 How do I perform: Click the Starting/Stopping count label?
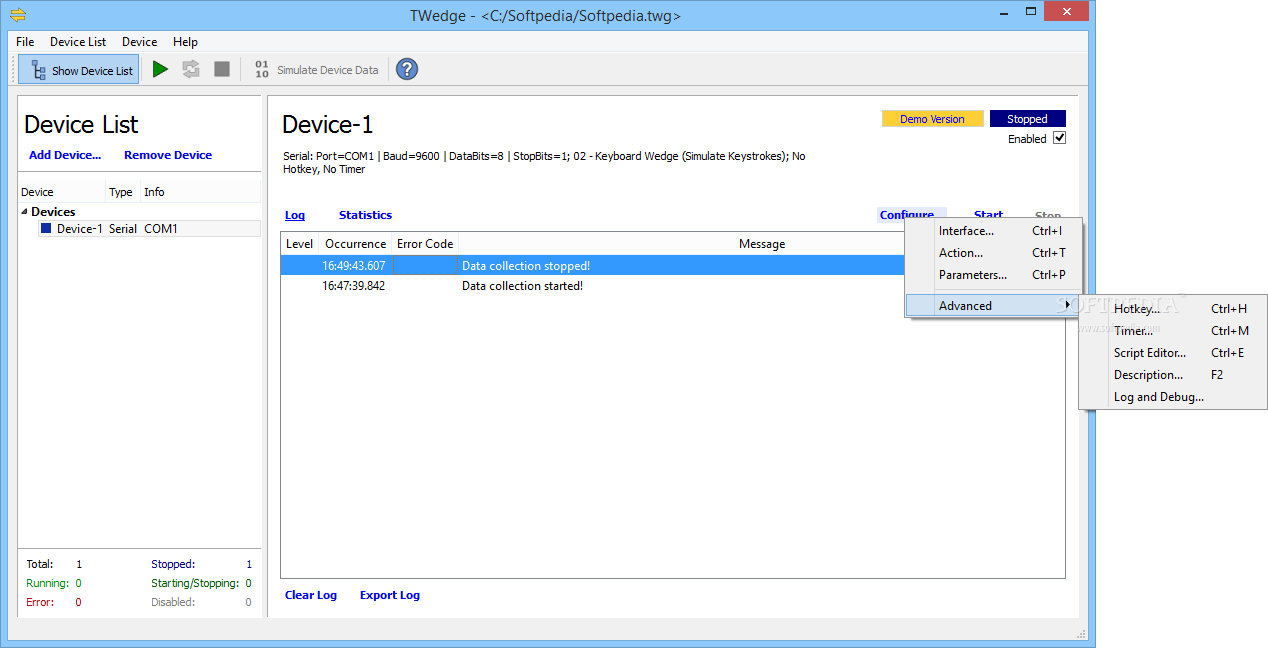(195, 583)
